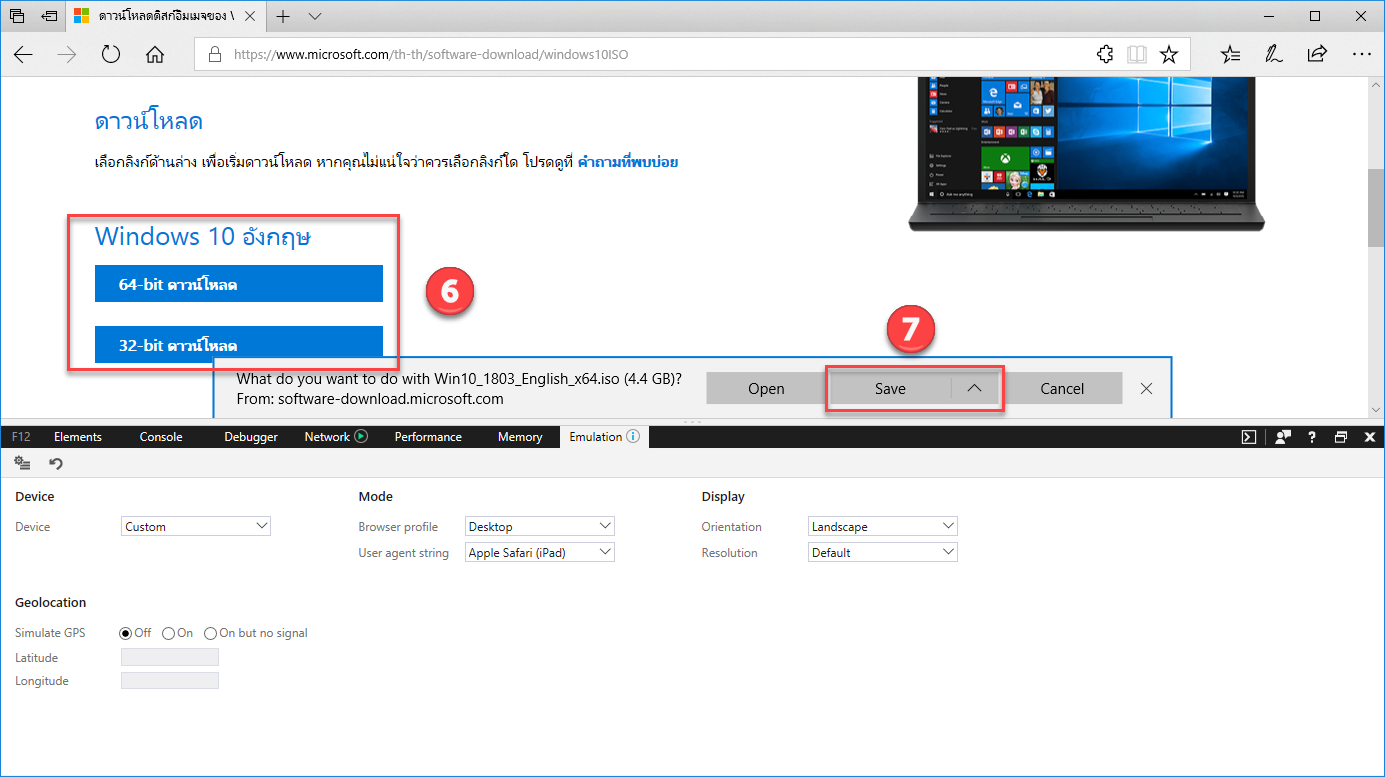
Task: Select On but no signal option
Action: coord(210,633)
